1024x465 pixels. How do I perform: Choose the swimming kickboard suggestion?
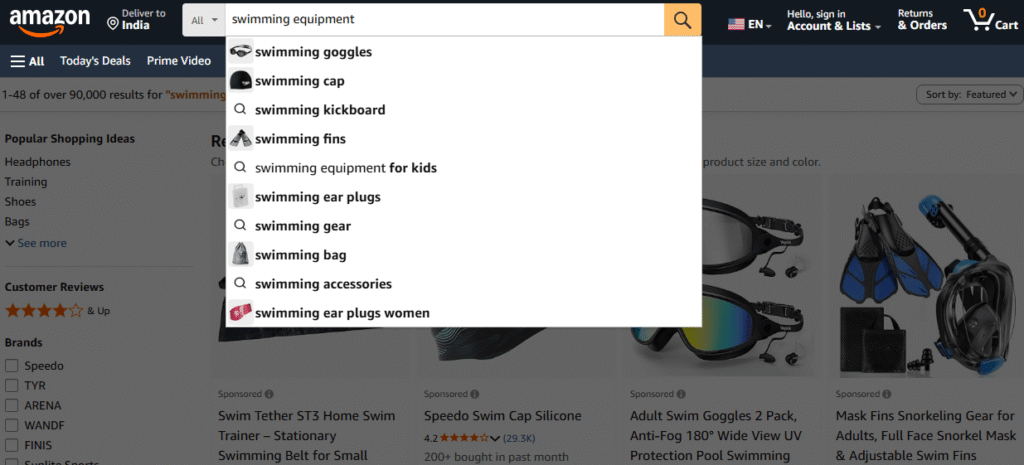click(x=320, y=110)
